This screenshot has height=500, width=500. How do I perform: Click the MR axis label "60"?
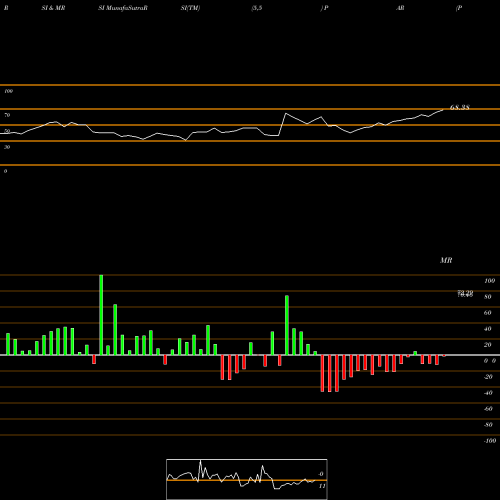point(488,313)
